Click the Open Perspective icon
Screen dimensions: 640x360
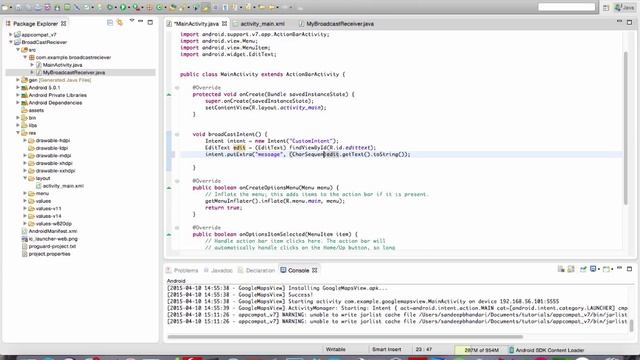(x=606, y=8)
